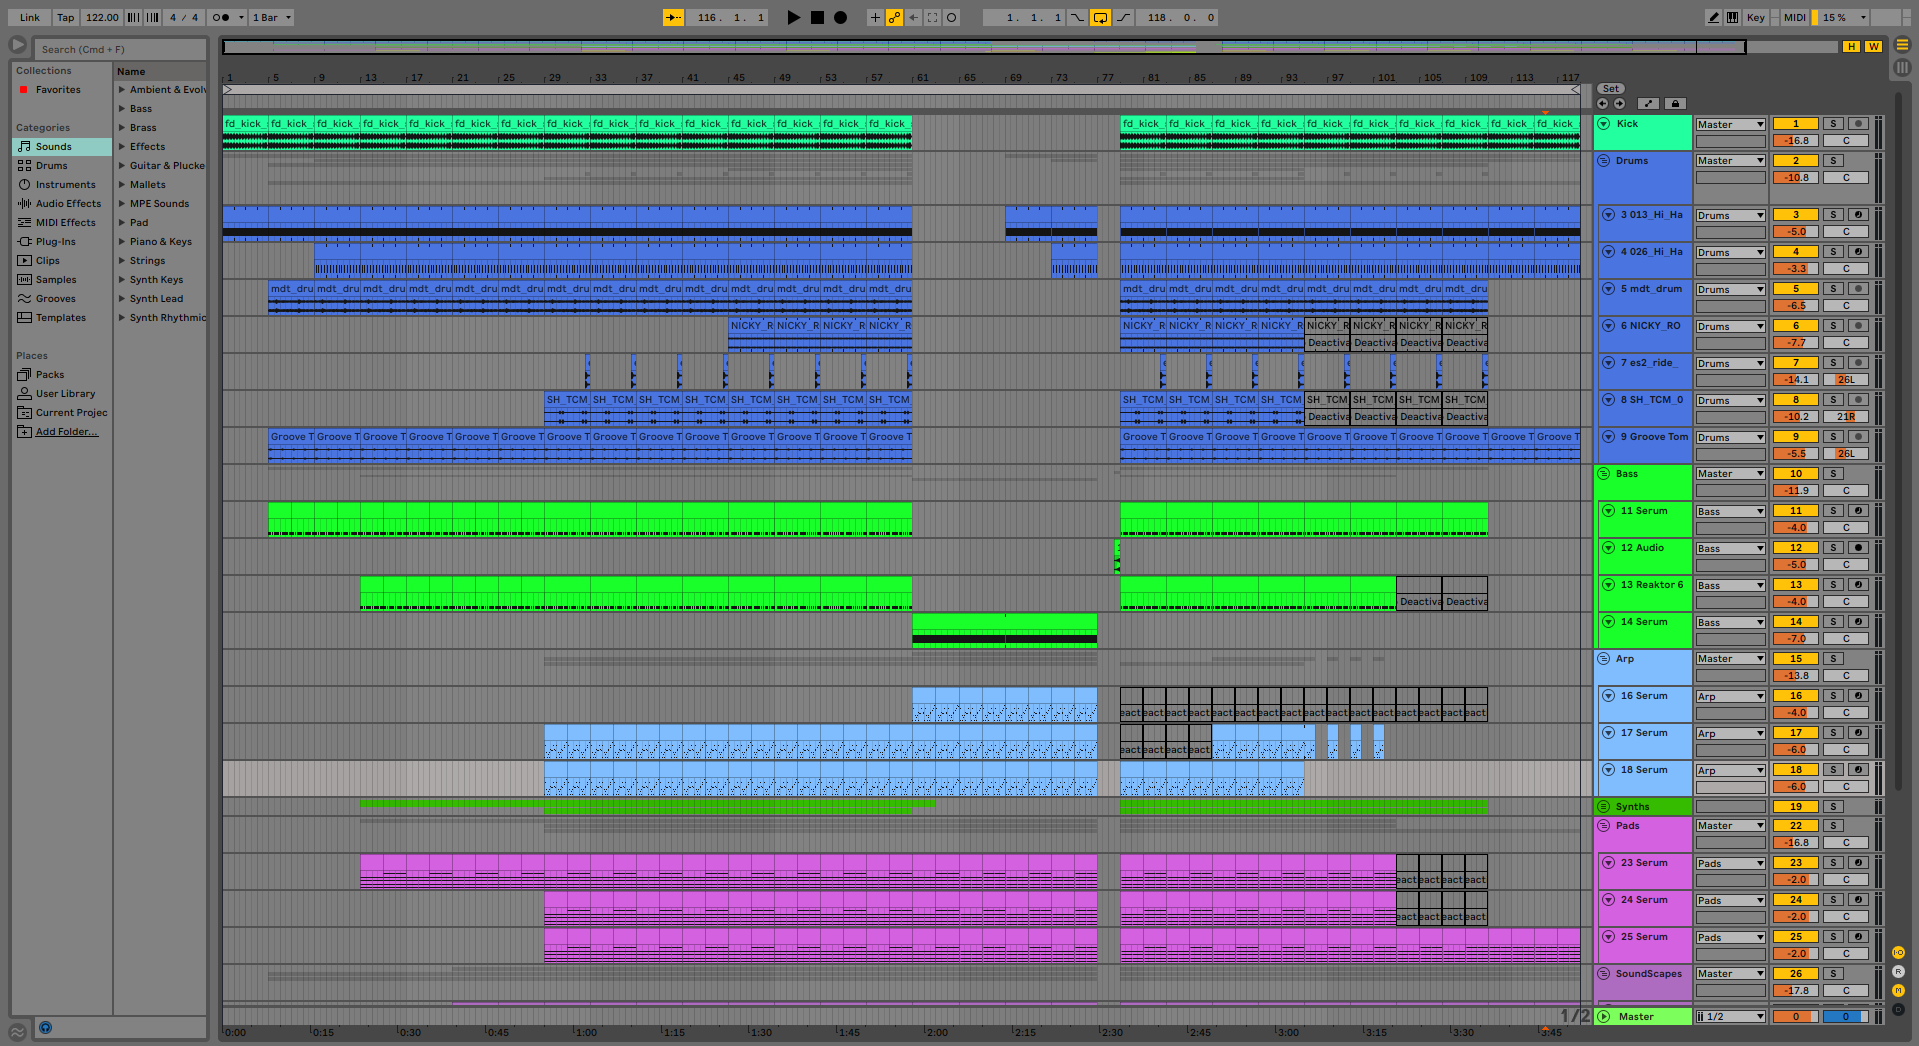This screenshot has height=1046, width=1919.
Task: Click the Tap tempo button
Action: tap(65, 17)
